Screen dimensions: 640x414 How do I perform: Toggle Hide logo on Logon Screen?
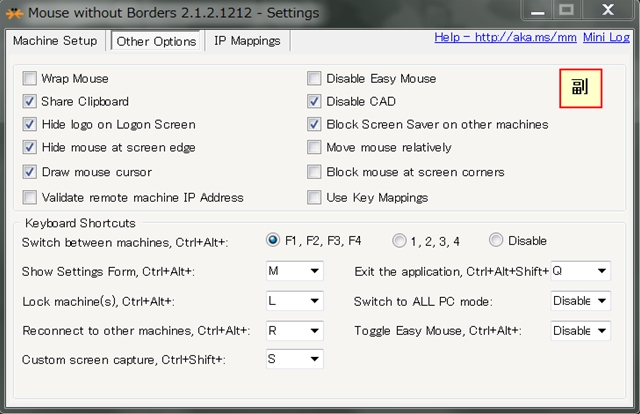pyautogui.click(x=29, y=124)
